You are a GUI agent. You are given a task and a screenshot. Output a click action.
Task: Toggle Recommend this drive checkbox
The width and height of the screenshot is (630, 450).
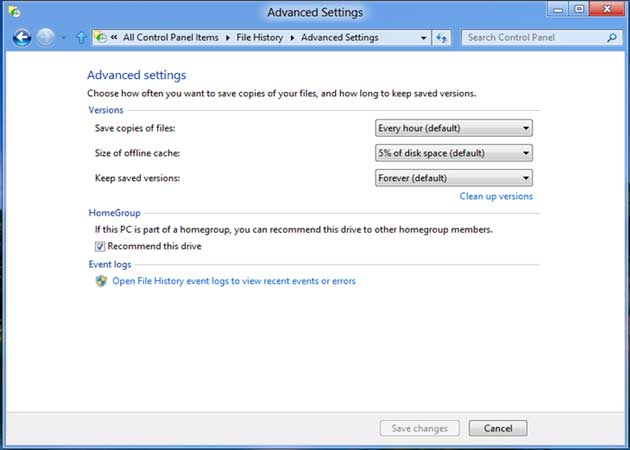pos(100,246)
